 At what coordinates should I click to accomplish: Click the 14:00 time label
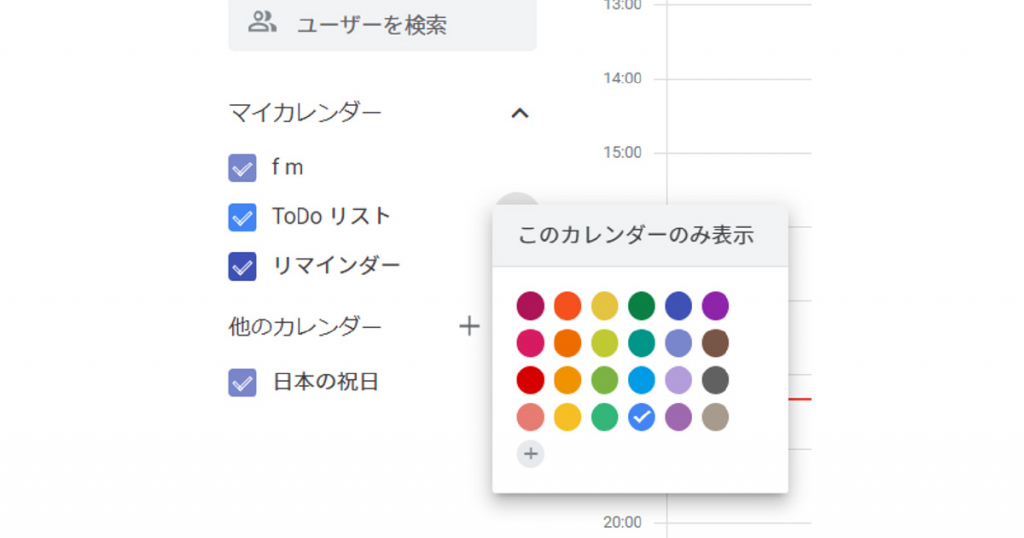tap(622, 78)
